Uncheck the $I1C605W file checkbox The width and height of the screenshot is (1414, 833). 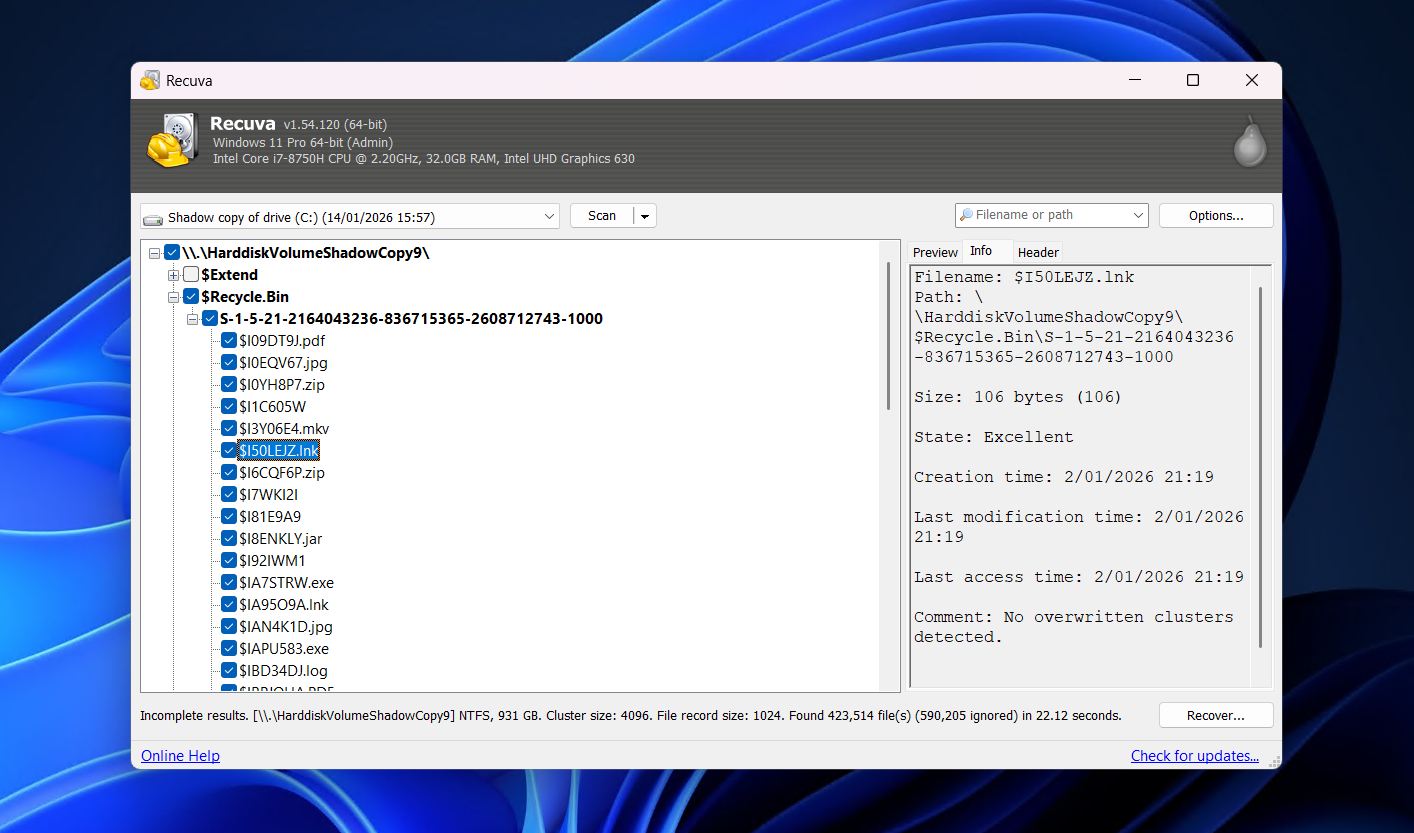coord(229,406)
